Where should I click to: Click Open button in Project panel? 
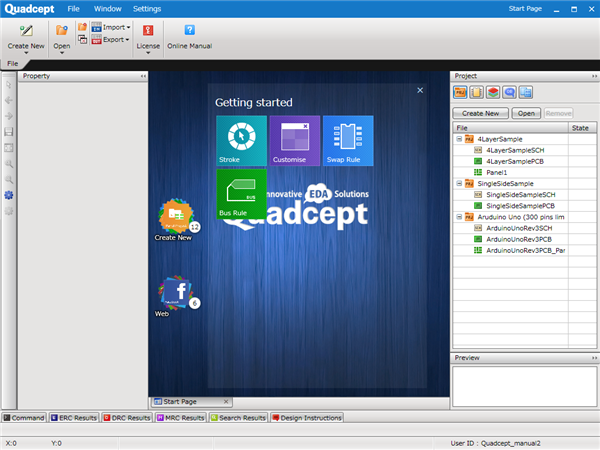click(526, 113)
